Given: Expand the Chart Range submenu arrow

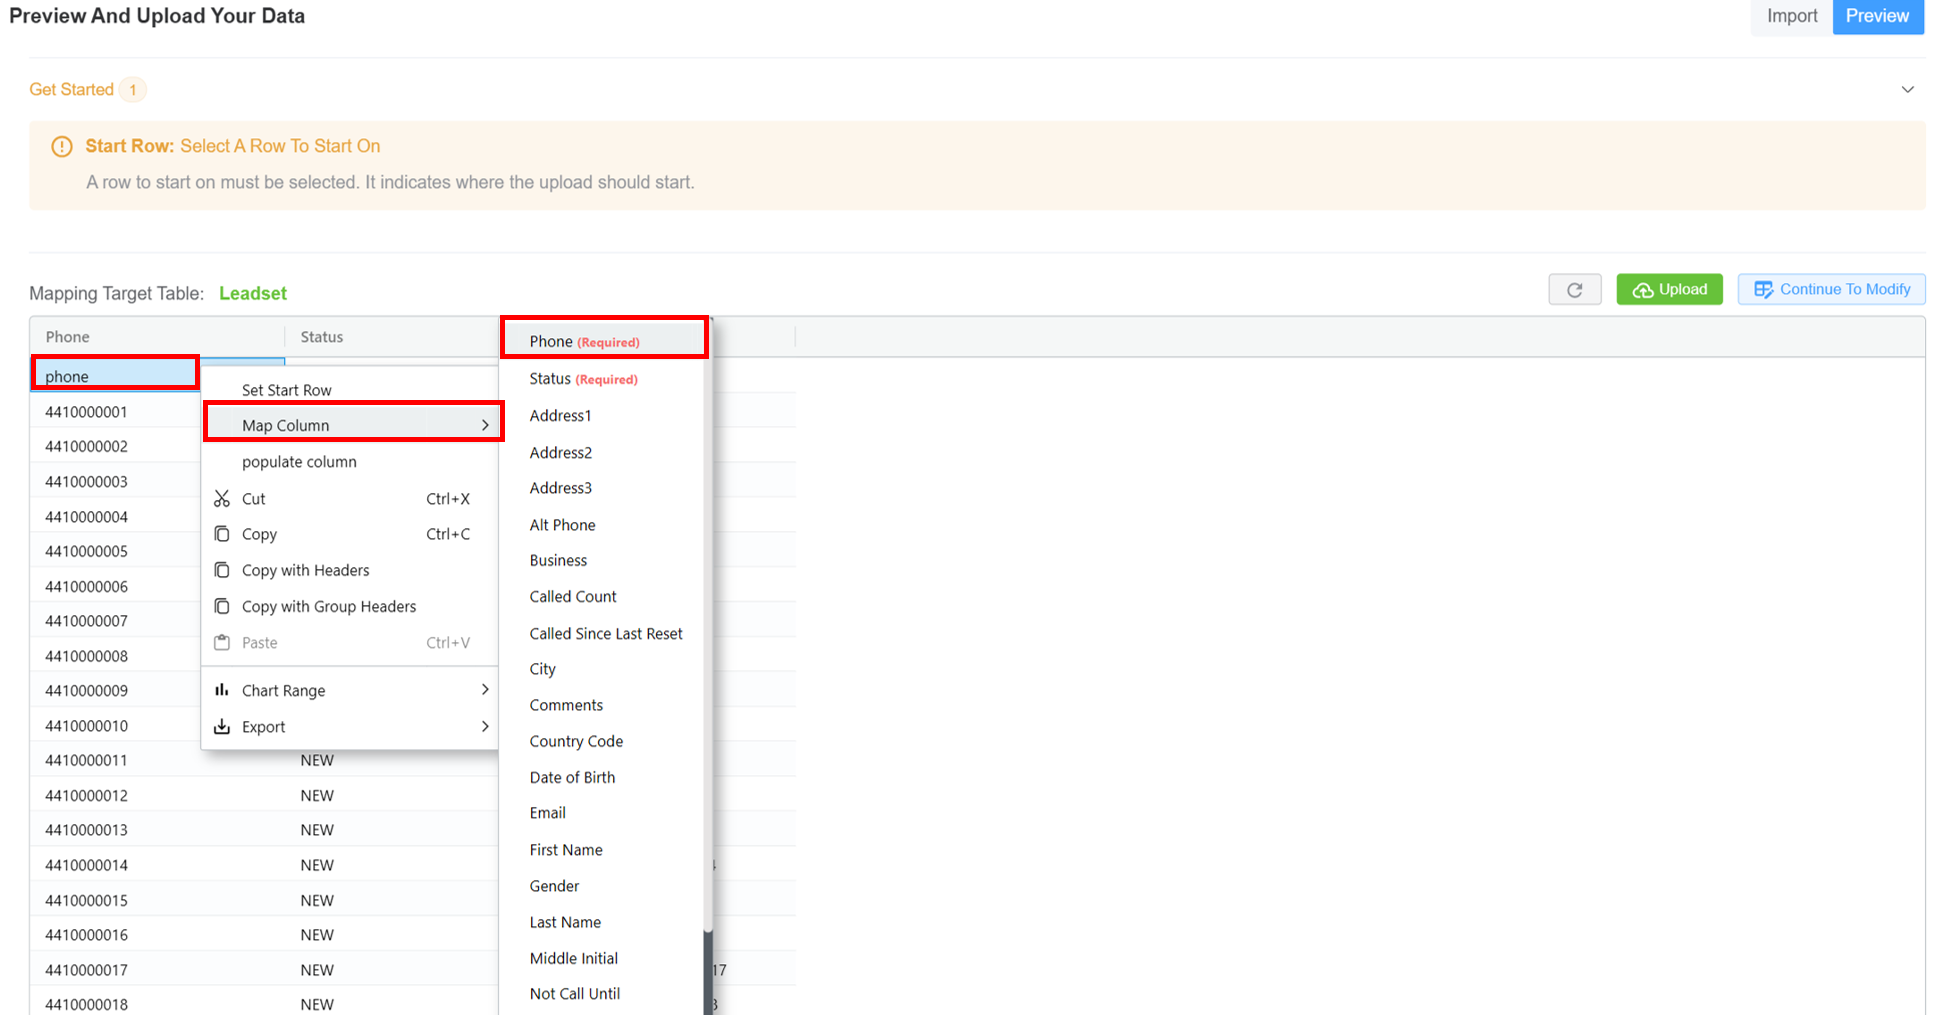Looking at the screenshot, I should (x=485, y=690).
